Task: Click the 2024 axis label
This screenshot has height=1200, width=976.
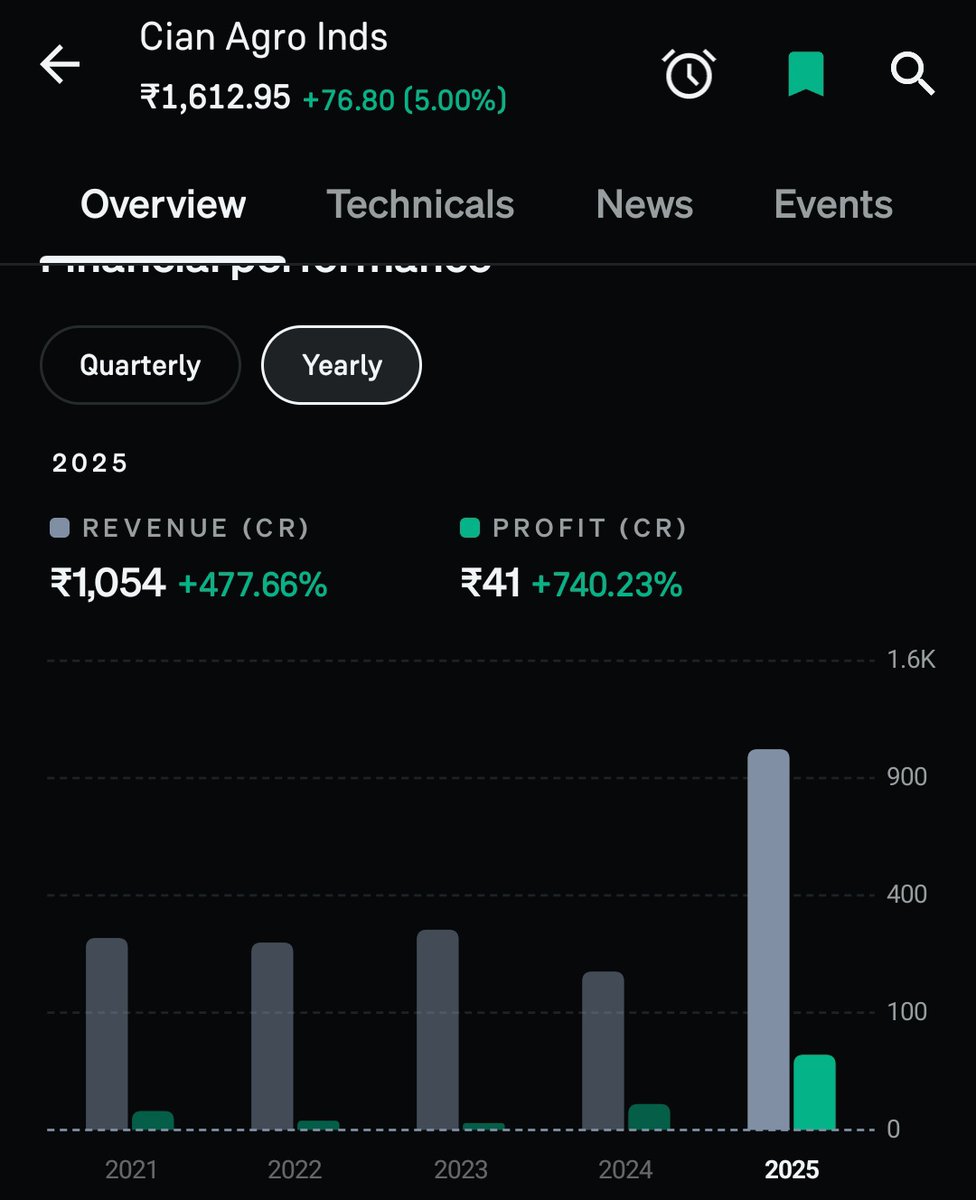Action: pos(626,1169)
